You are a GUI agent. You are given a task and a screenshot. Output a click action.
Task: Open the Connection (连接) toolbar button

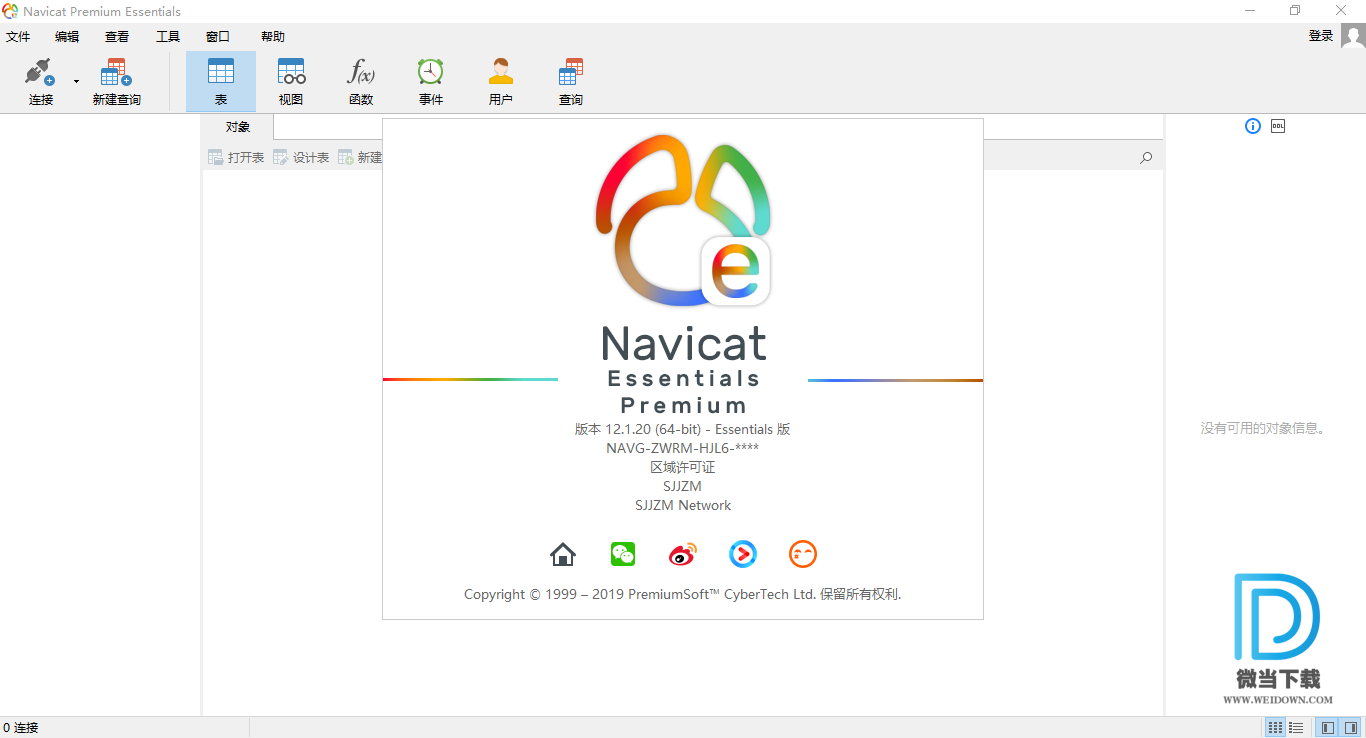coord(40,82)
